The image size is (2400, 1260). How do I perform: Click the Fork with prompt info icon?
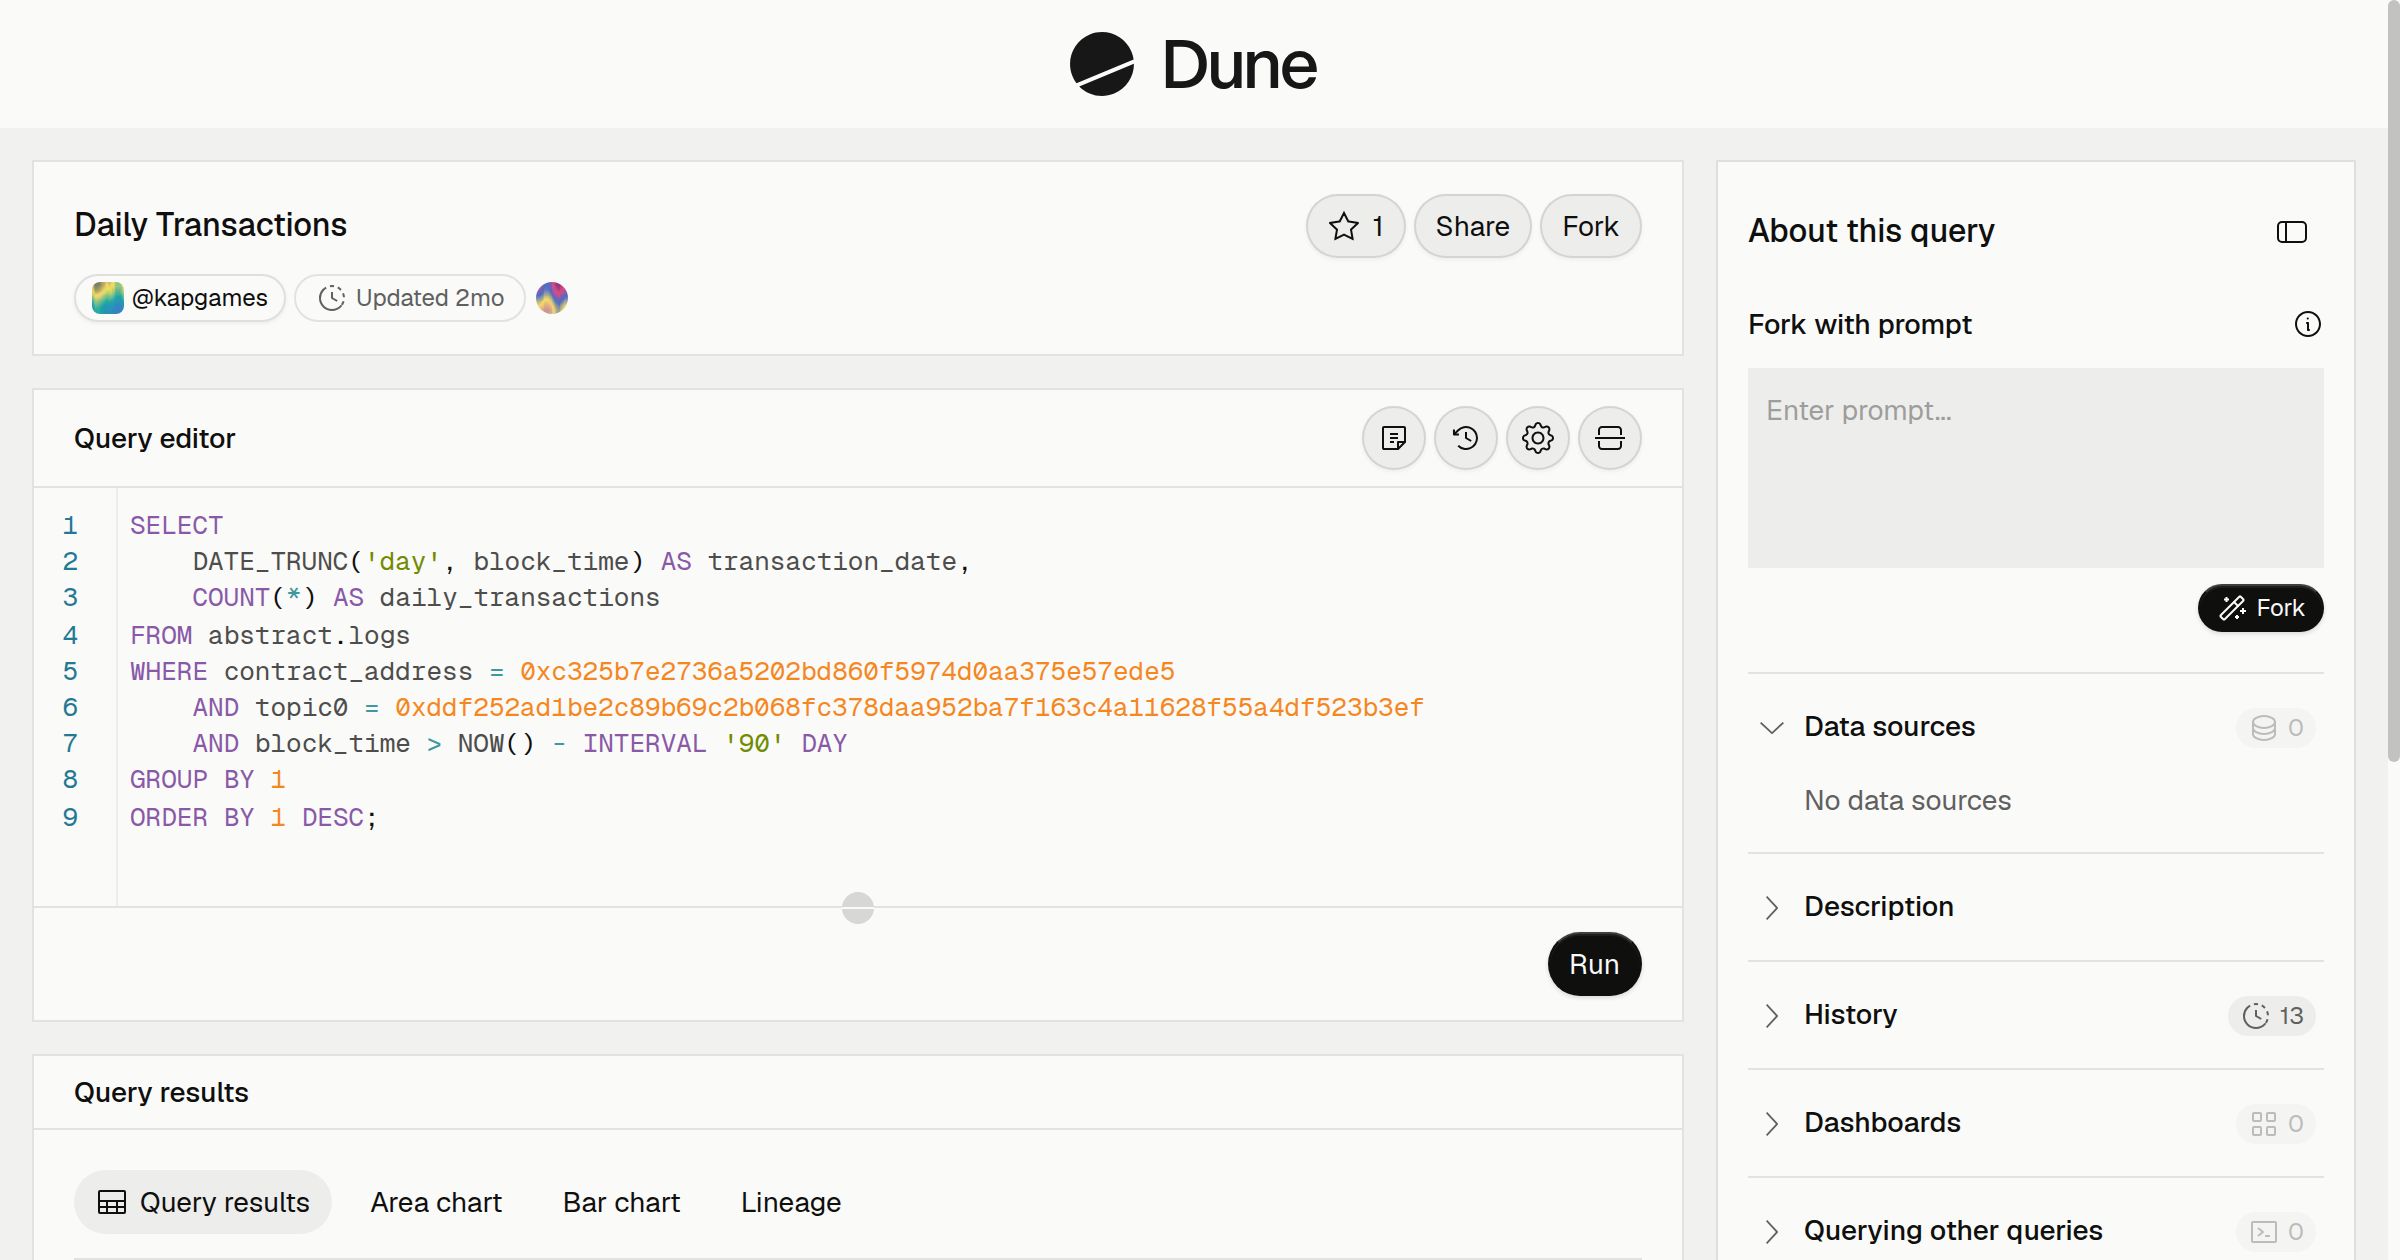point(2308,324)
